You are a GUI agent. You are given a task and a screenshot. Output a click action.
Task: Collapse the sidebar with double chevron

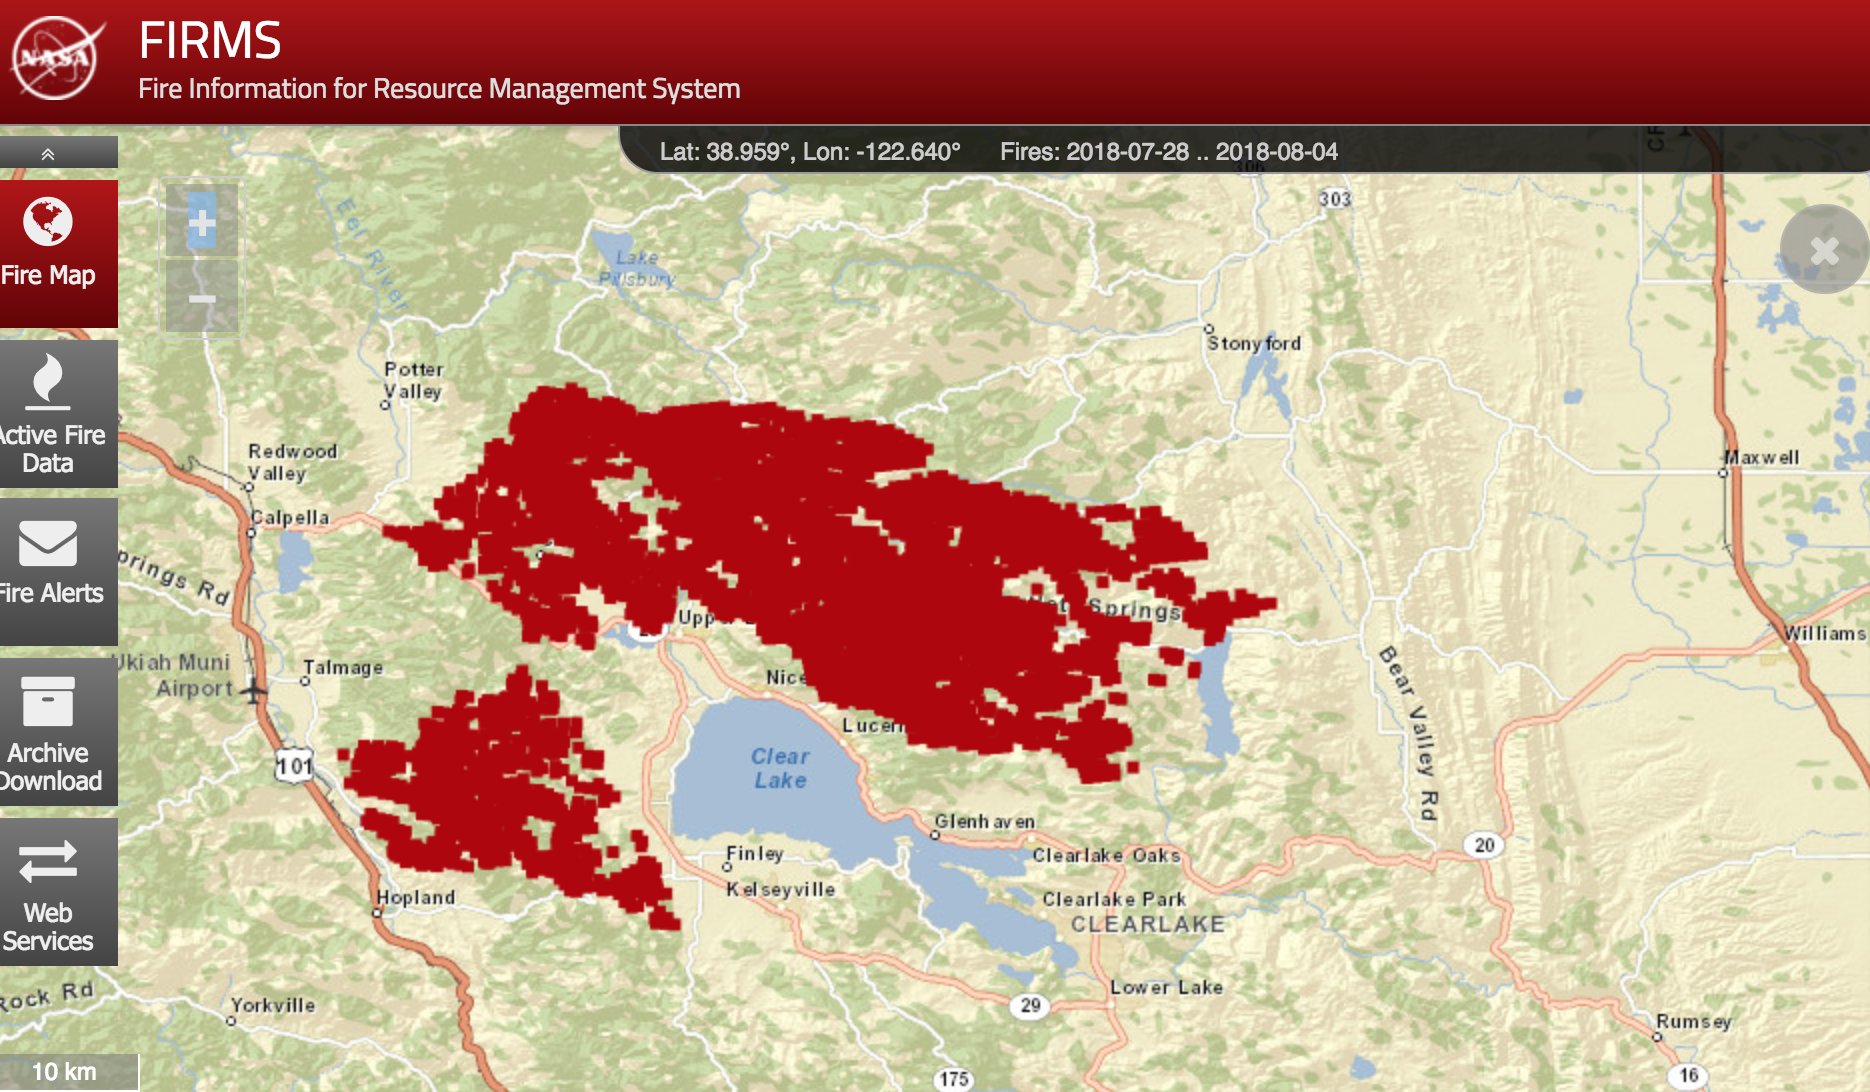pyautogui.click(x=48, y=153)
